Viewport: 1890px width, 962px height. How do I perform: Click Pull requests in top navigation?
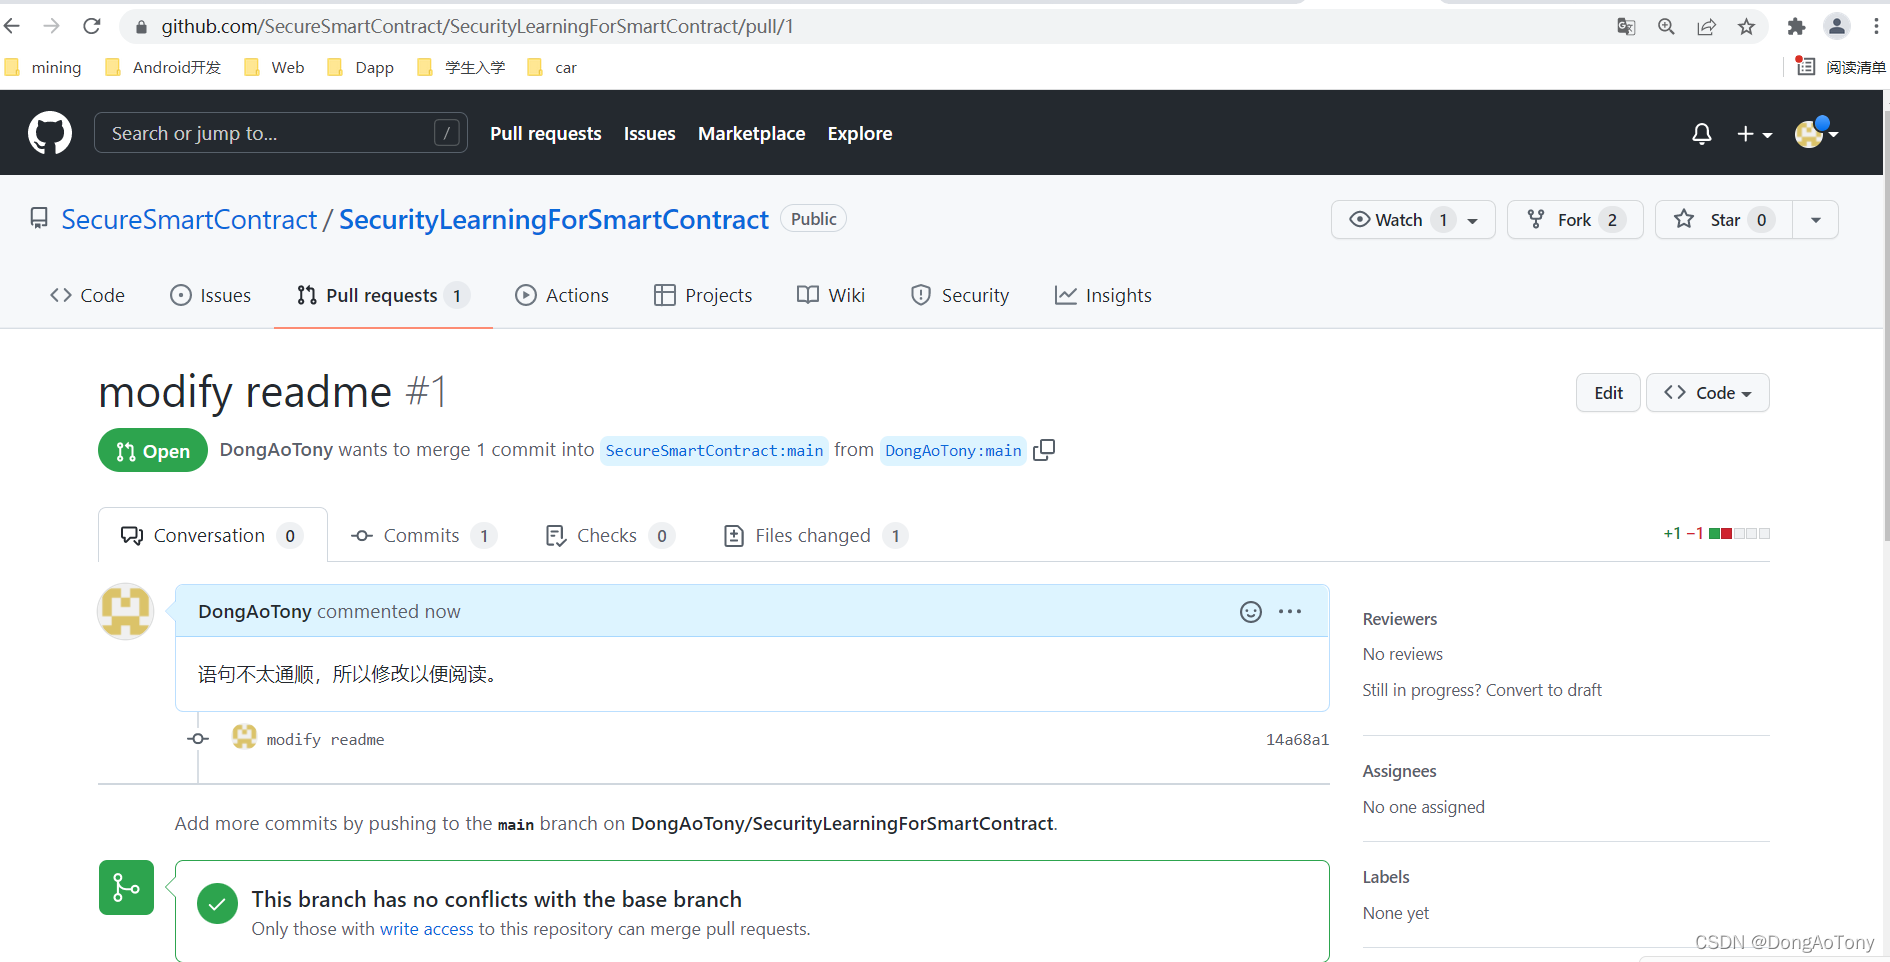(546, 133)
